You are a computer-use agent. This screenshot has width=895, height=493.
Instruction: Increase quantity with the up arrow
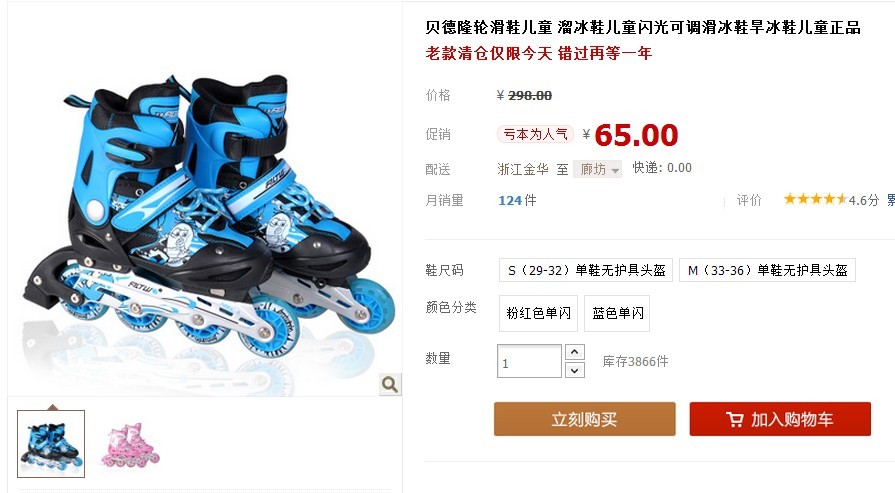(575, 352)
